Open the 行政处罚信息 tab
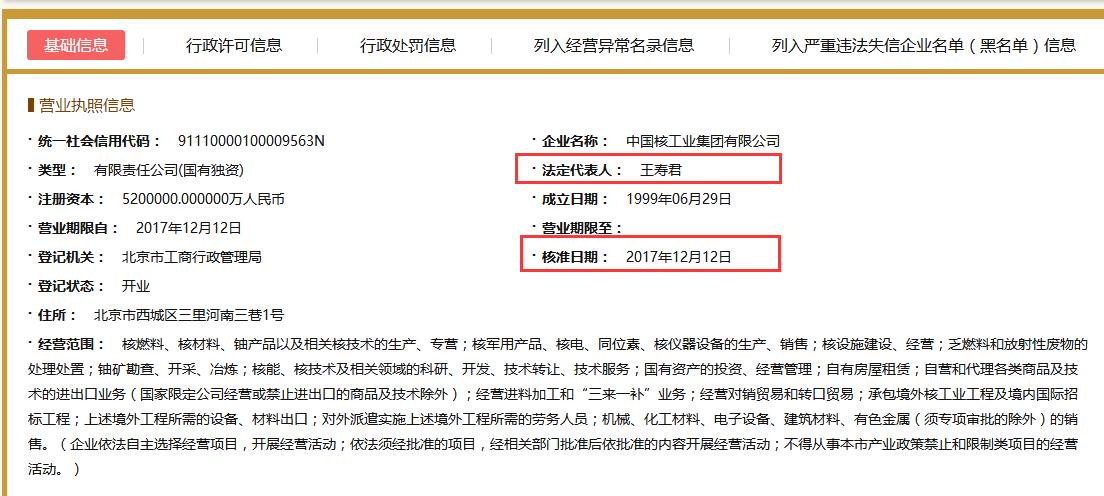The width and height of the screenshot is (1104, 496). [408, 45]
